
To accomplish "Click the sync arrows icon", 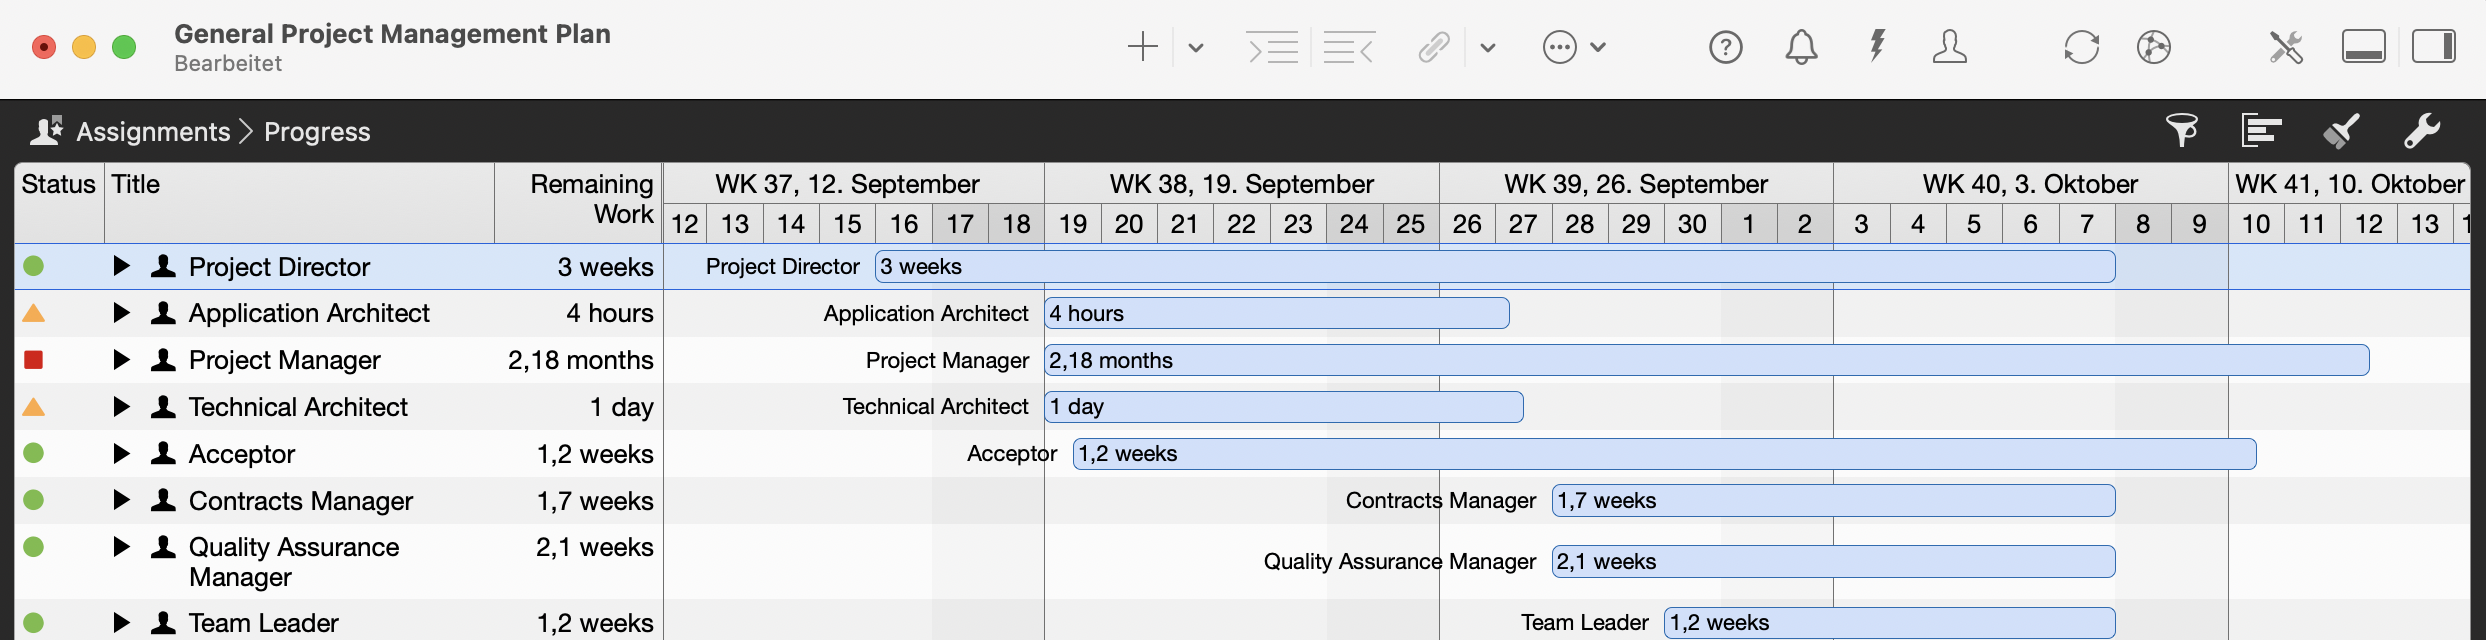I will pos(2081,47).
